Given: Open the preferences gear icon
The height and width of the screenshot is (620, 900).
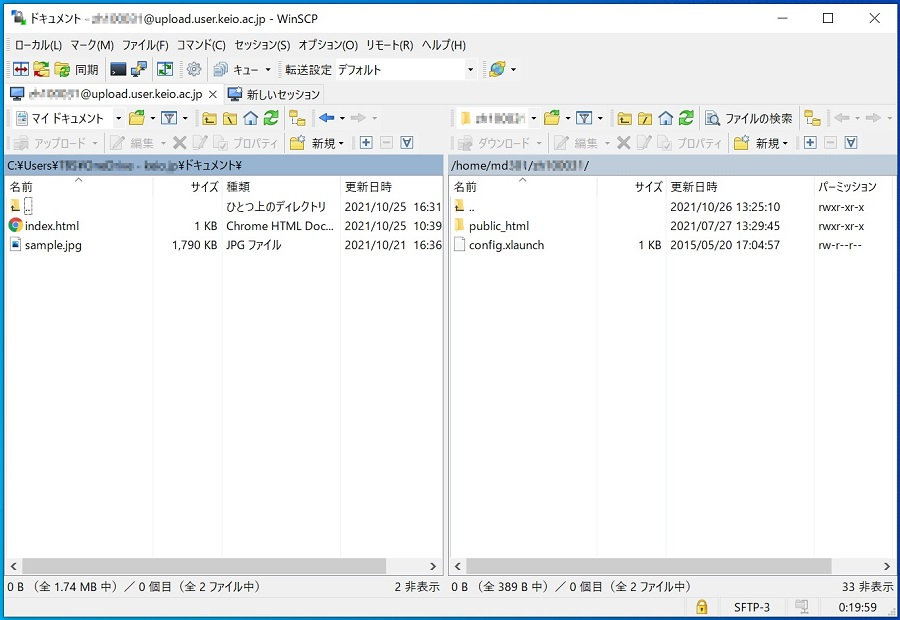Looking at the screenshot, I should coord(194,70).
